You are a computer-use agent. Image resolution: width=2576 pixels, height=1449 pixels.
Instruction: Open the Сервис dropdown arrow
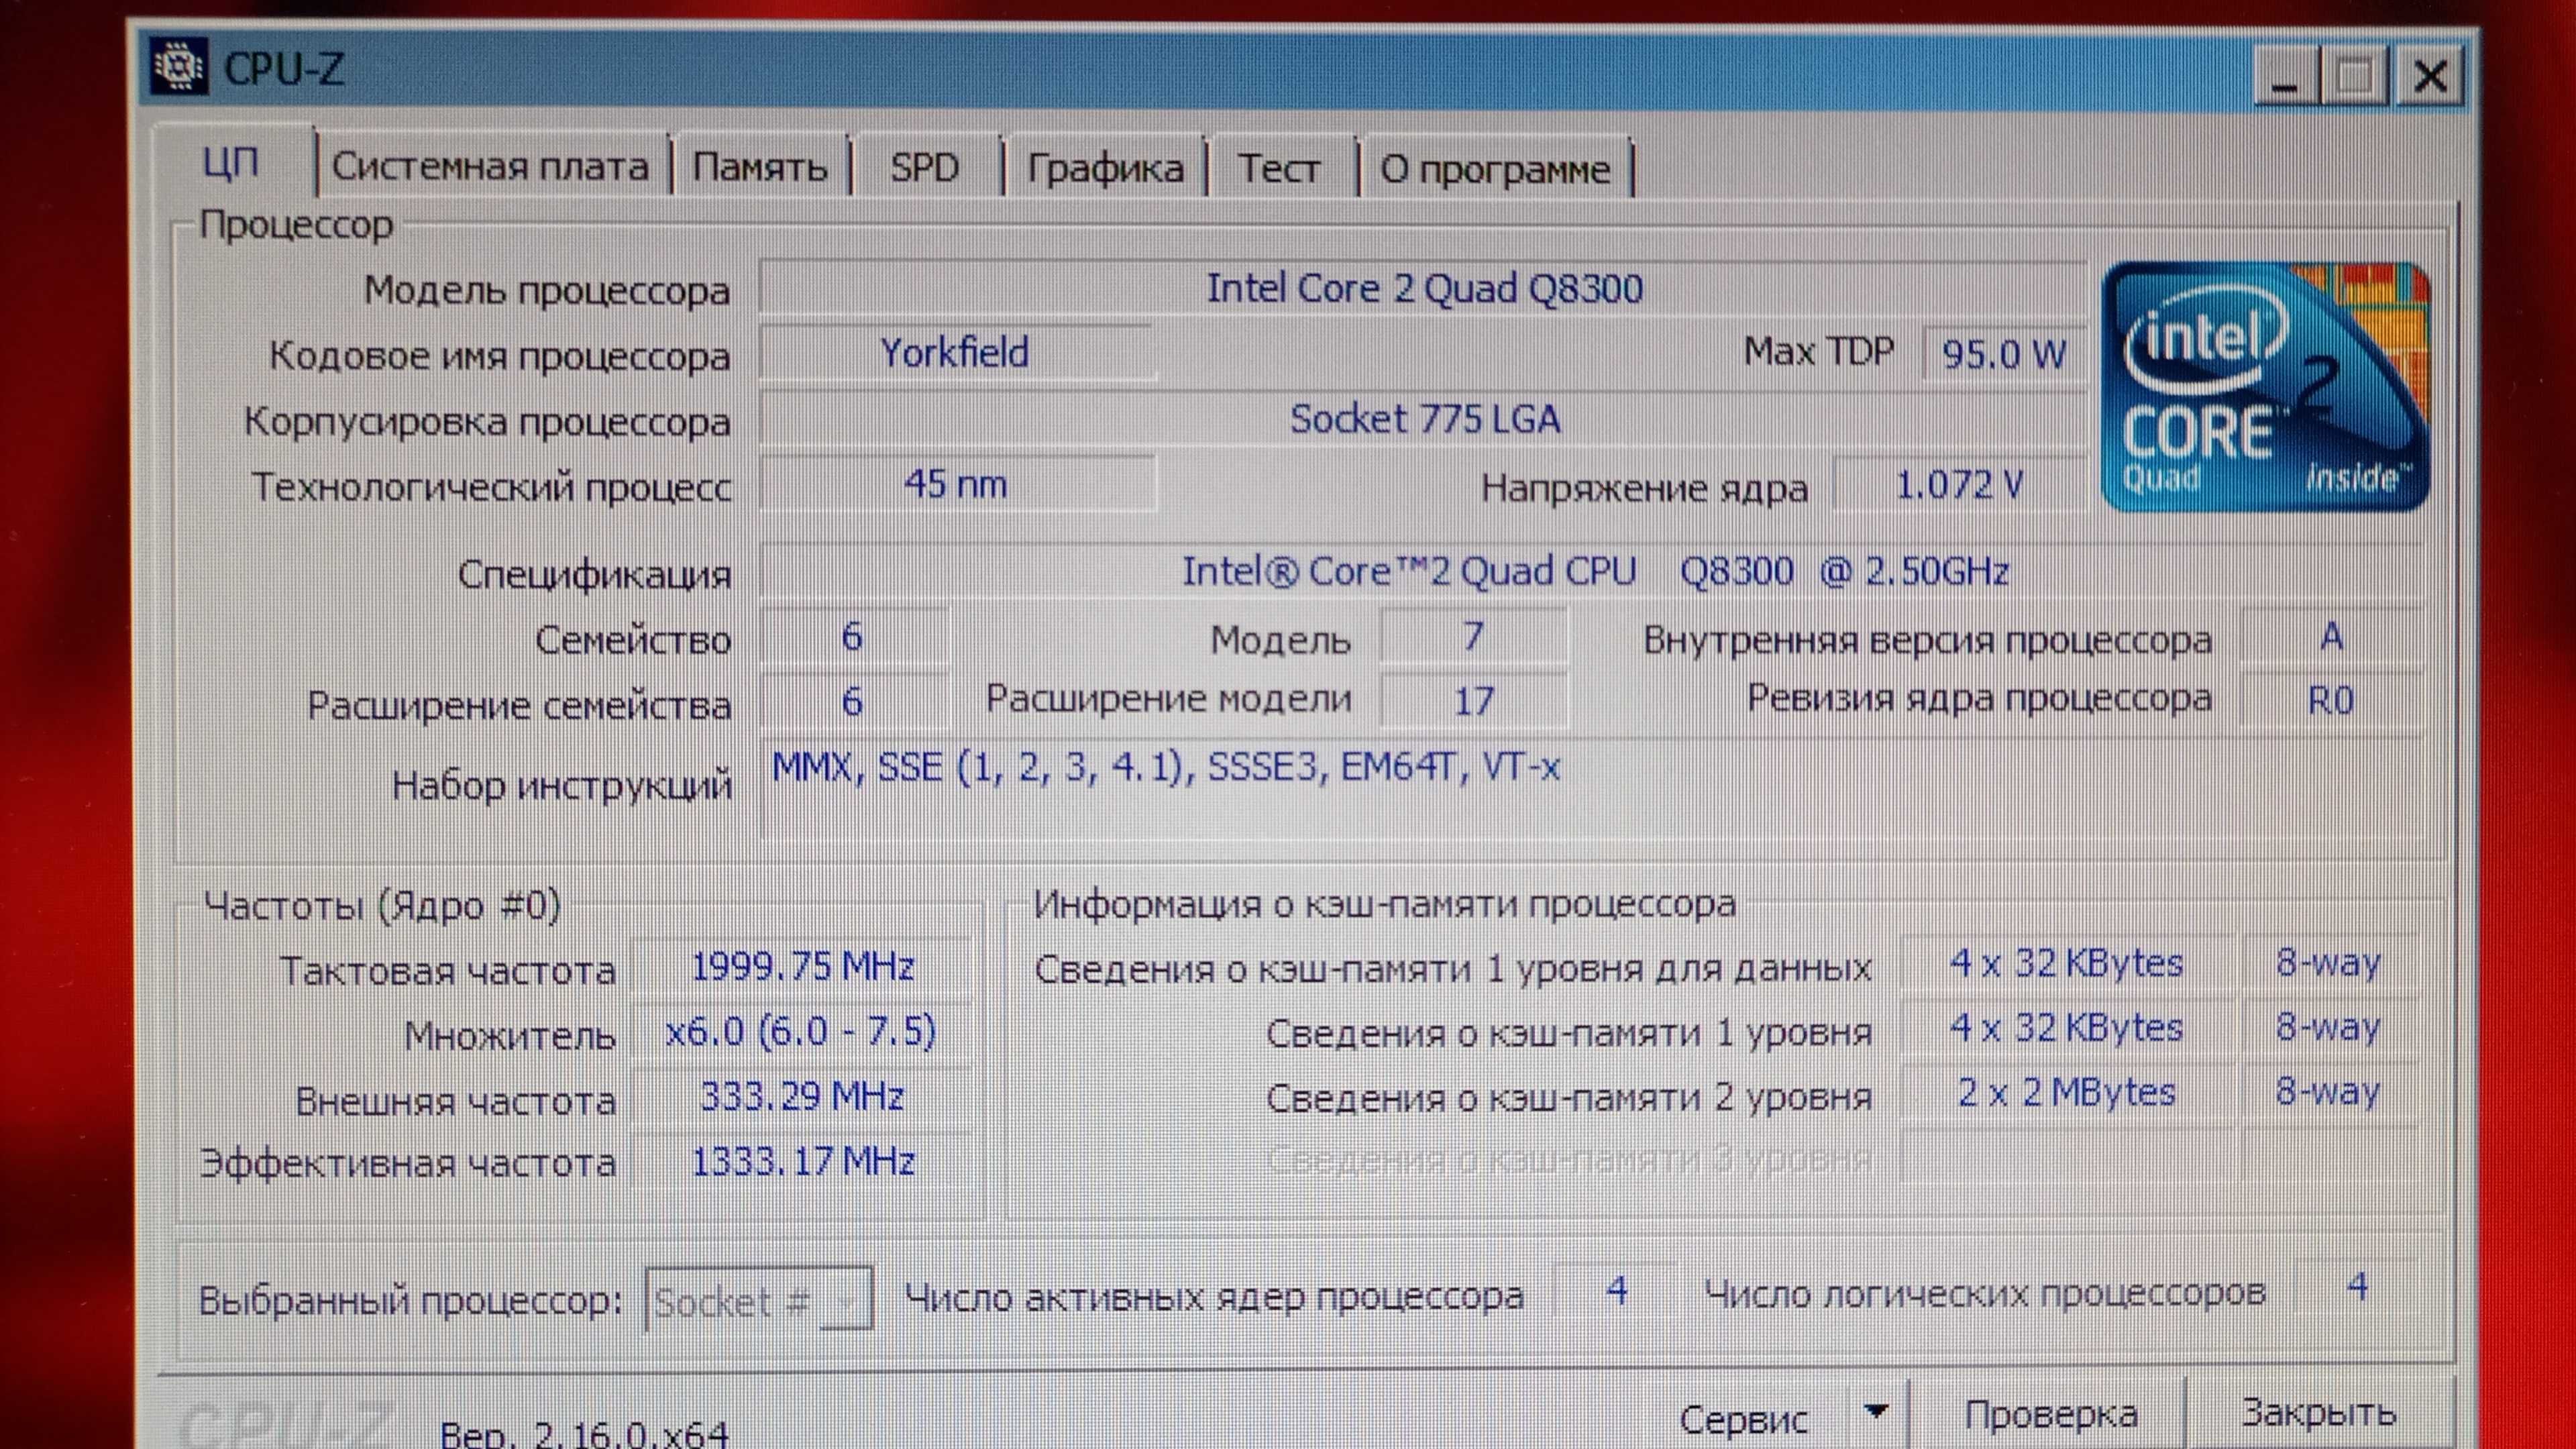(1877, 1412)
